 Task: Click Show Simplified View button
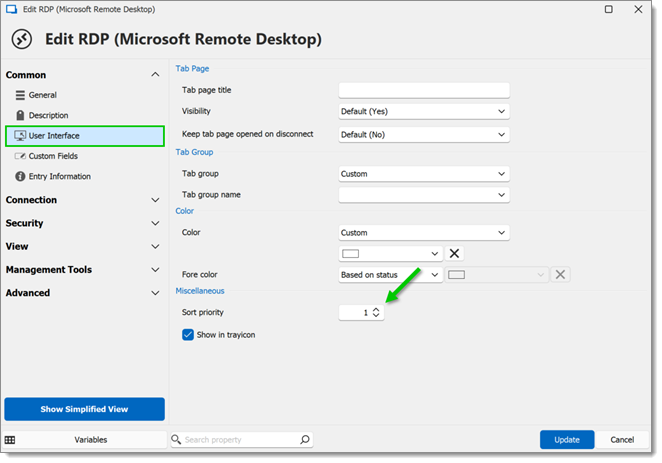pos(84,409)
